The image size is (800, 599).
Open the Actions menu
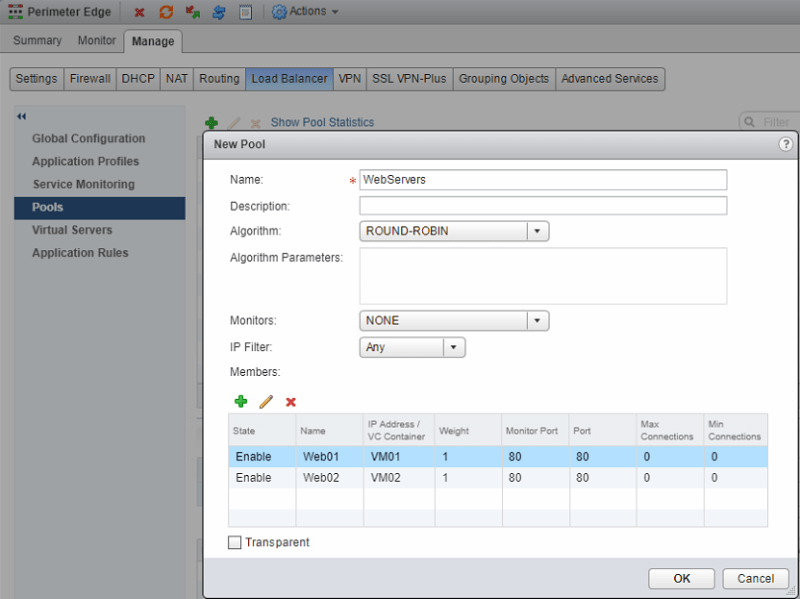[x=305, y=12]
